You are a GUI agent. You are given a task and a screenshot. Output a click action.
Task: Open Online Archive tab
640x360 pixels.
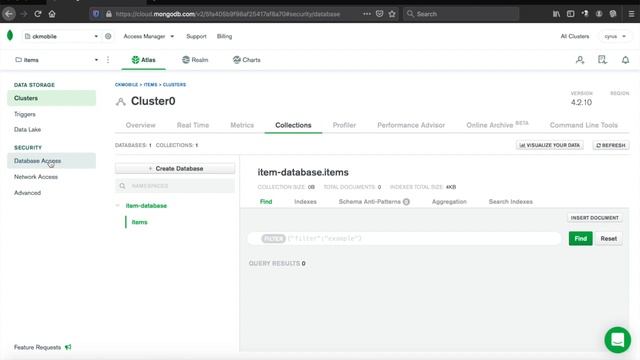(x=497, y=125)
